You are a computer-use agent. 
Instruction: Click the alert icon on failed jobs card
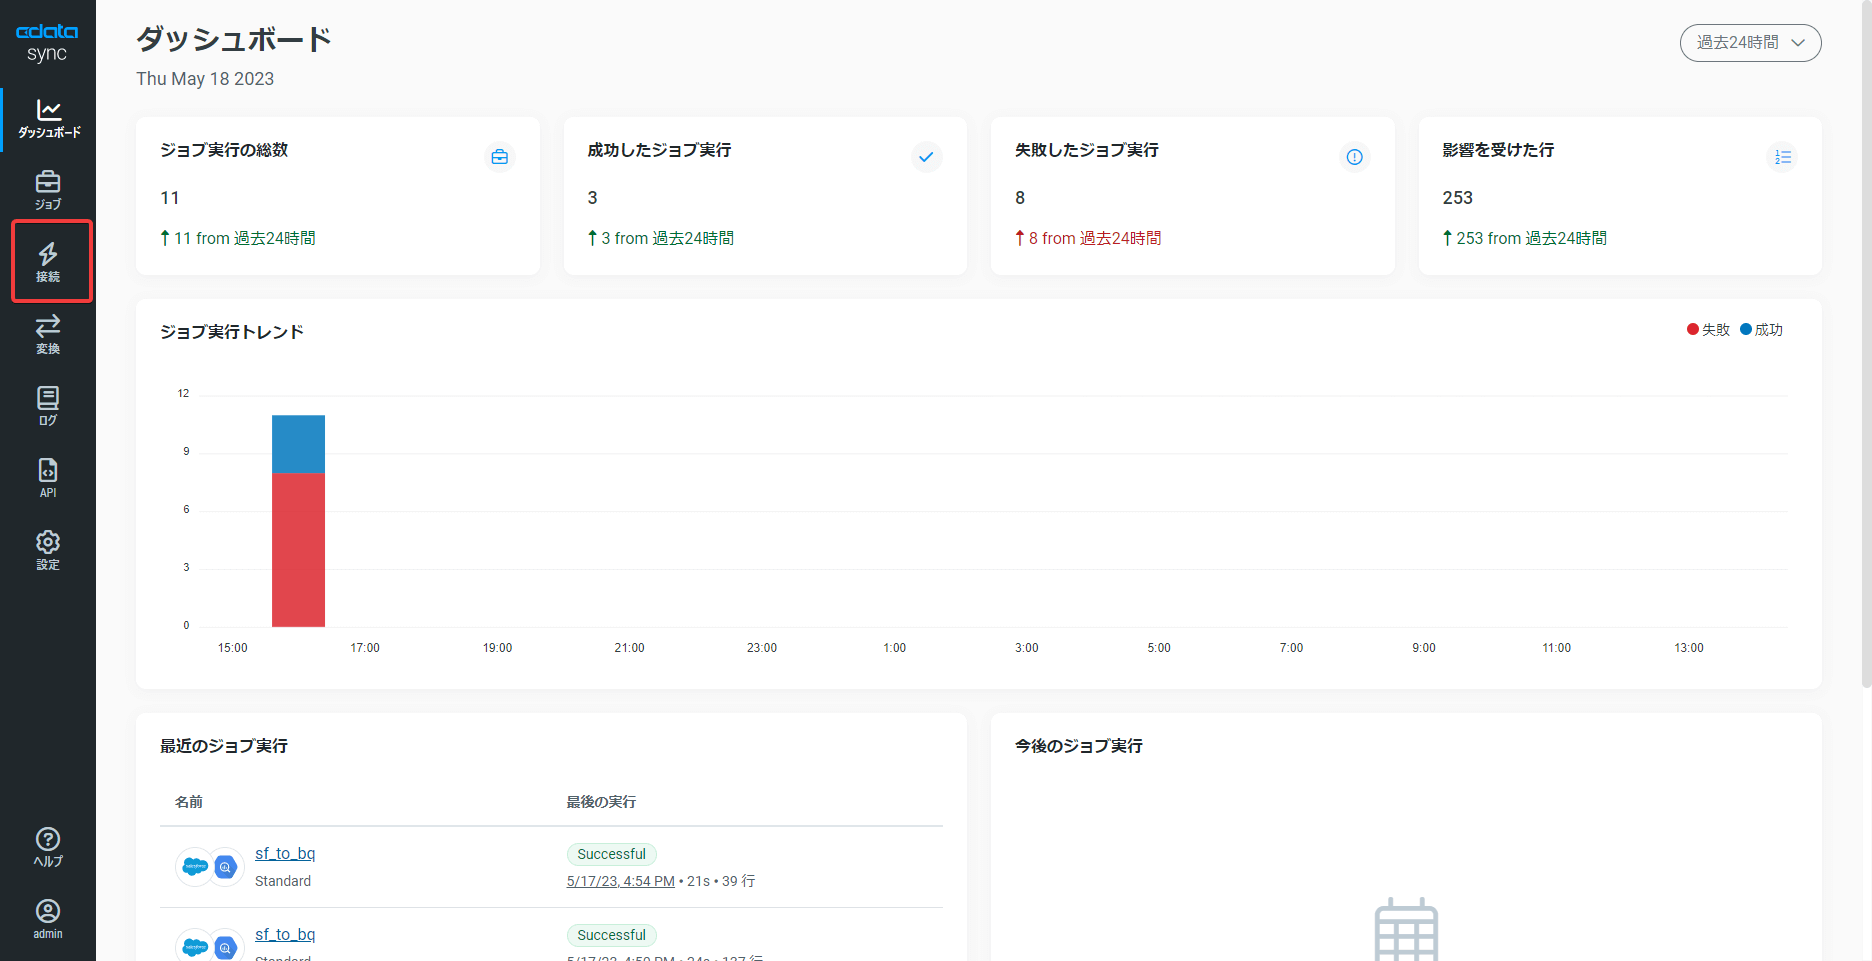[x=1354, y=157]
